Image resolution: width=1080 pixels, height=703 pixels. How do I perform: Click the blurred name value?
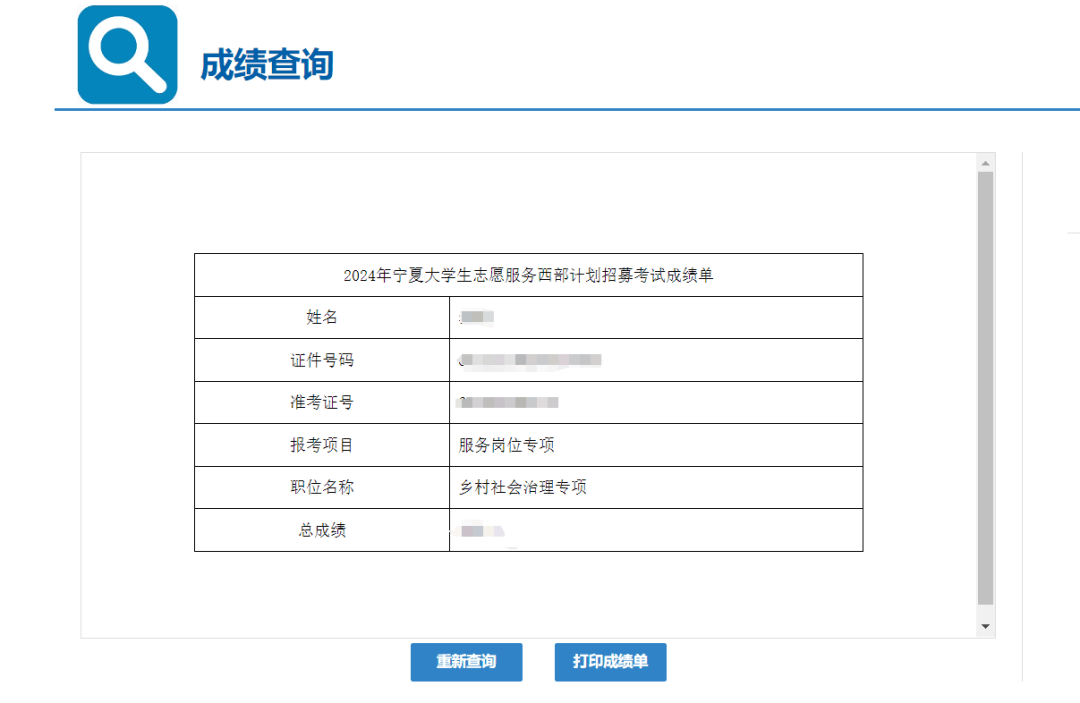[477, 317]
